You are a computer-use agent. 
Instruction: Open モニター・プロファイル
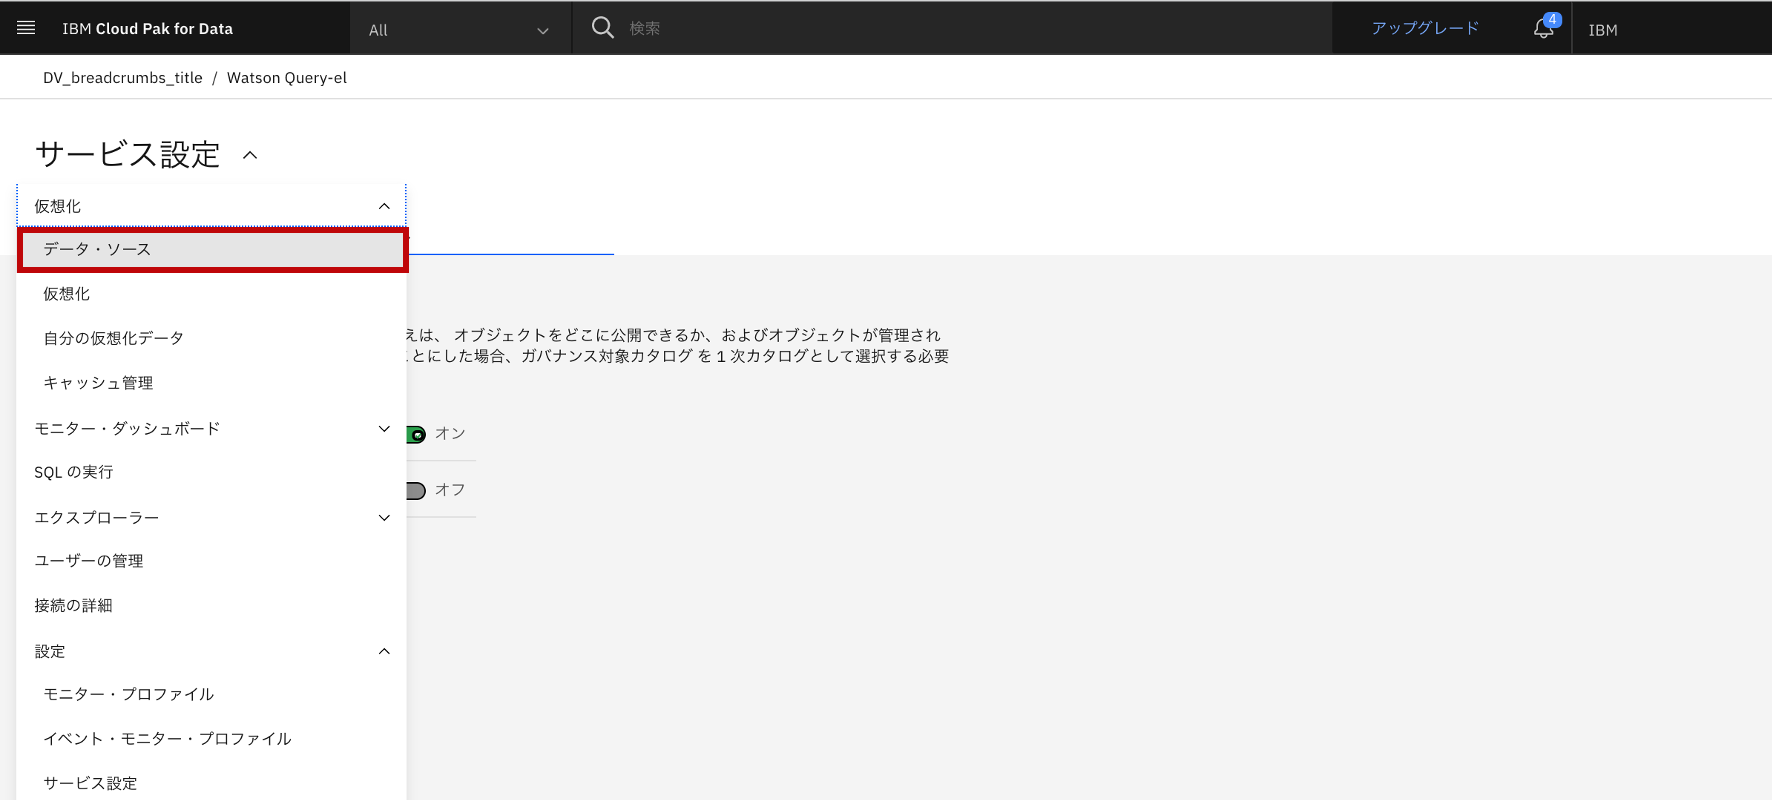click(x=211, y=694)
